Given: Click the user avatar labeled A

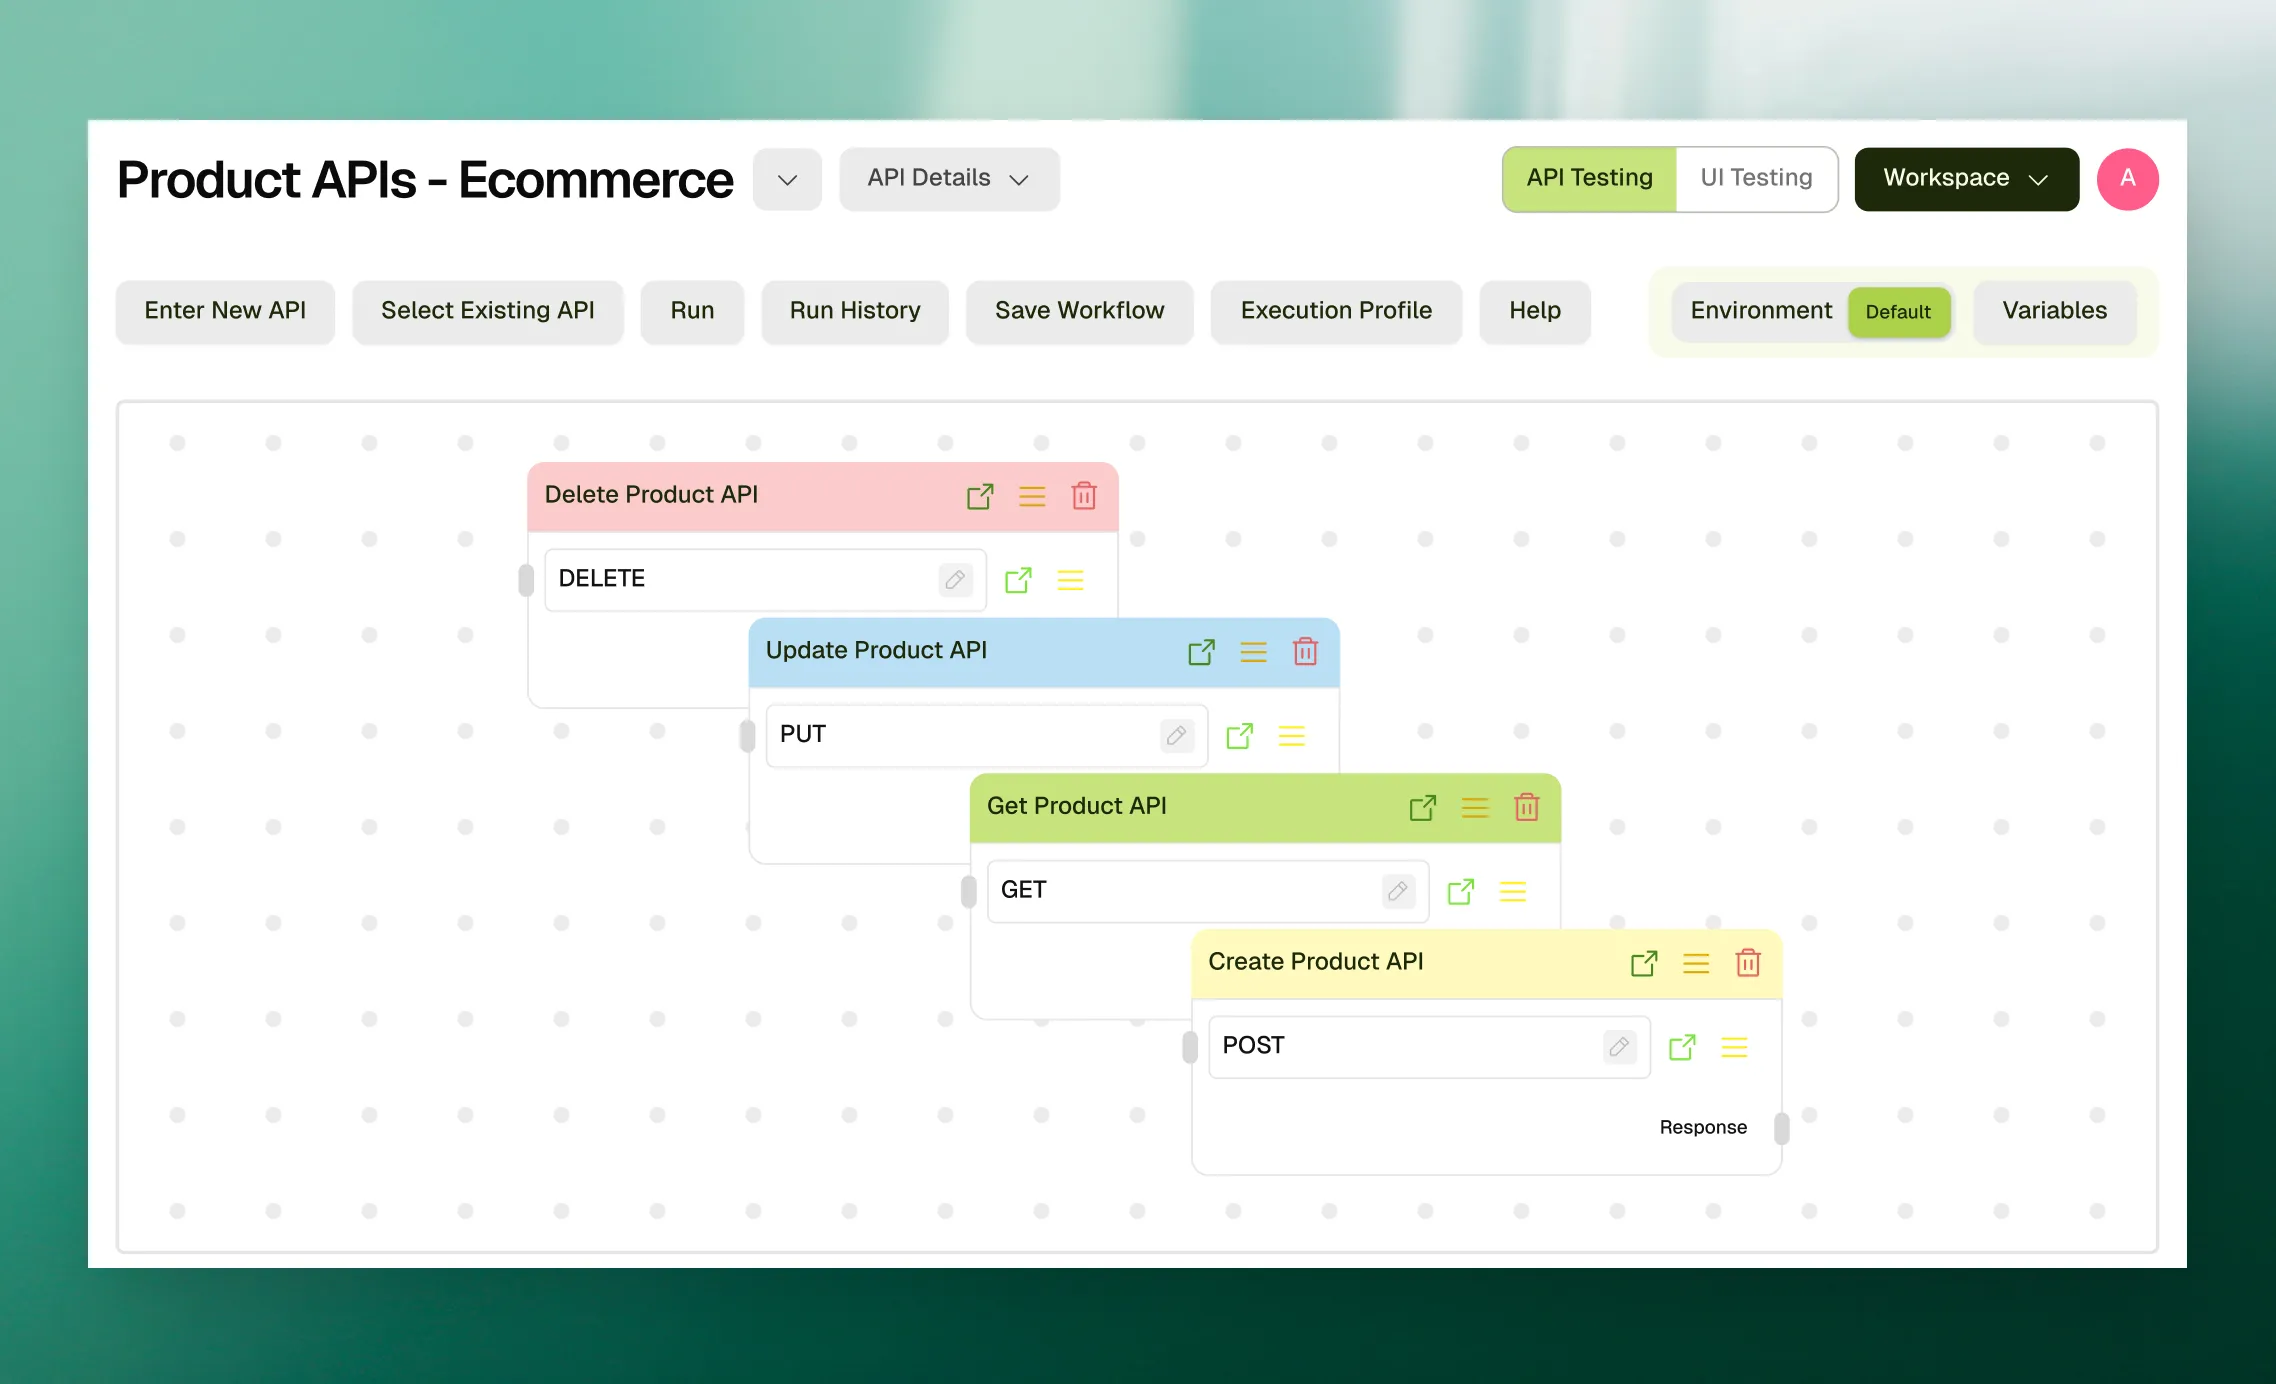Looking at the screenshot, I should coord(2127,179).
